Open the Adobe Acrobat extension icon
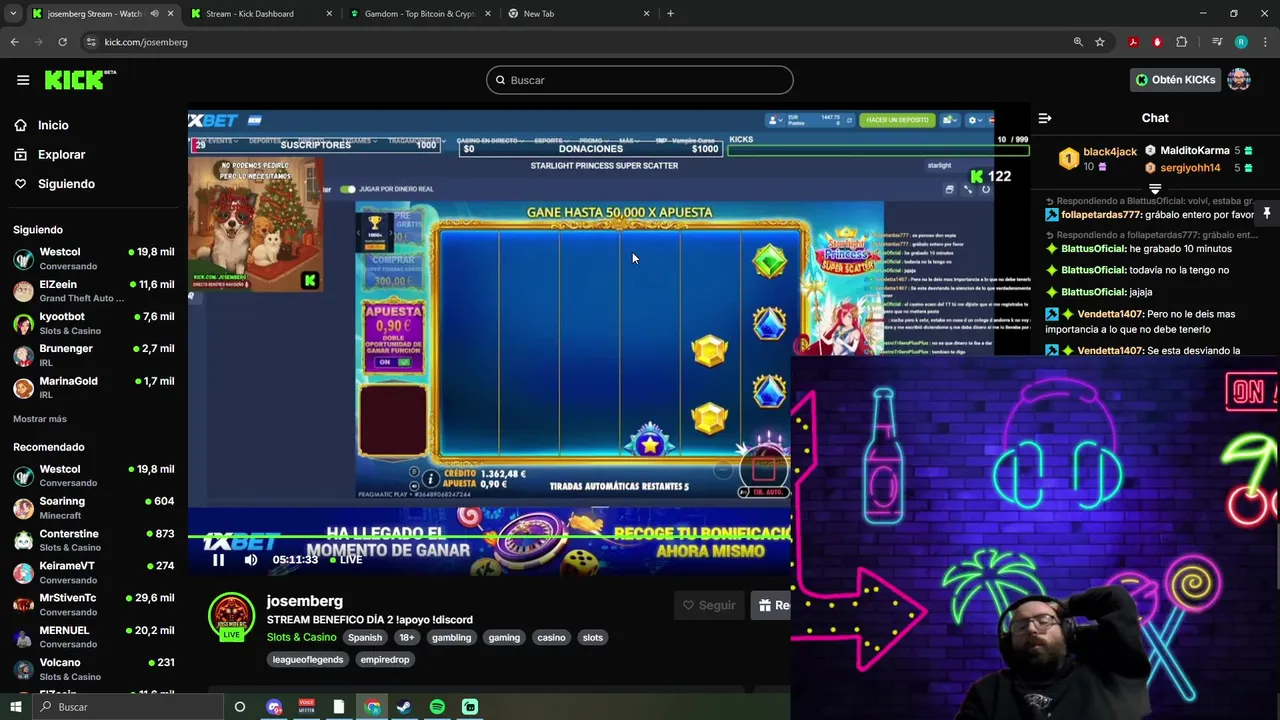Screen dimensions: 1280x720 coord(1133,42)
